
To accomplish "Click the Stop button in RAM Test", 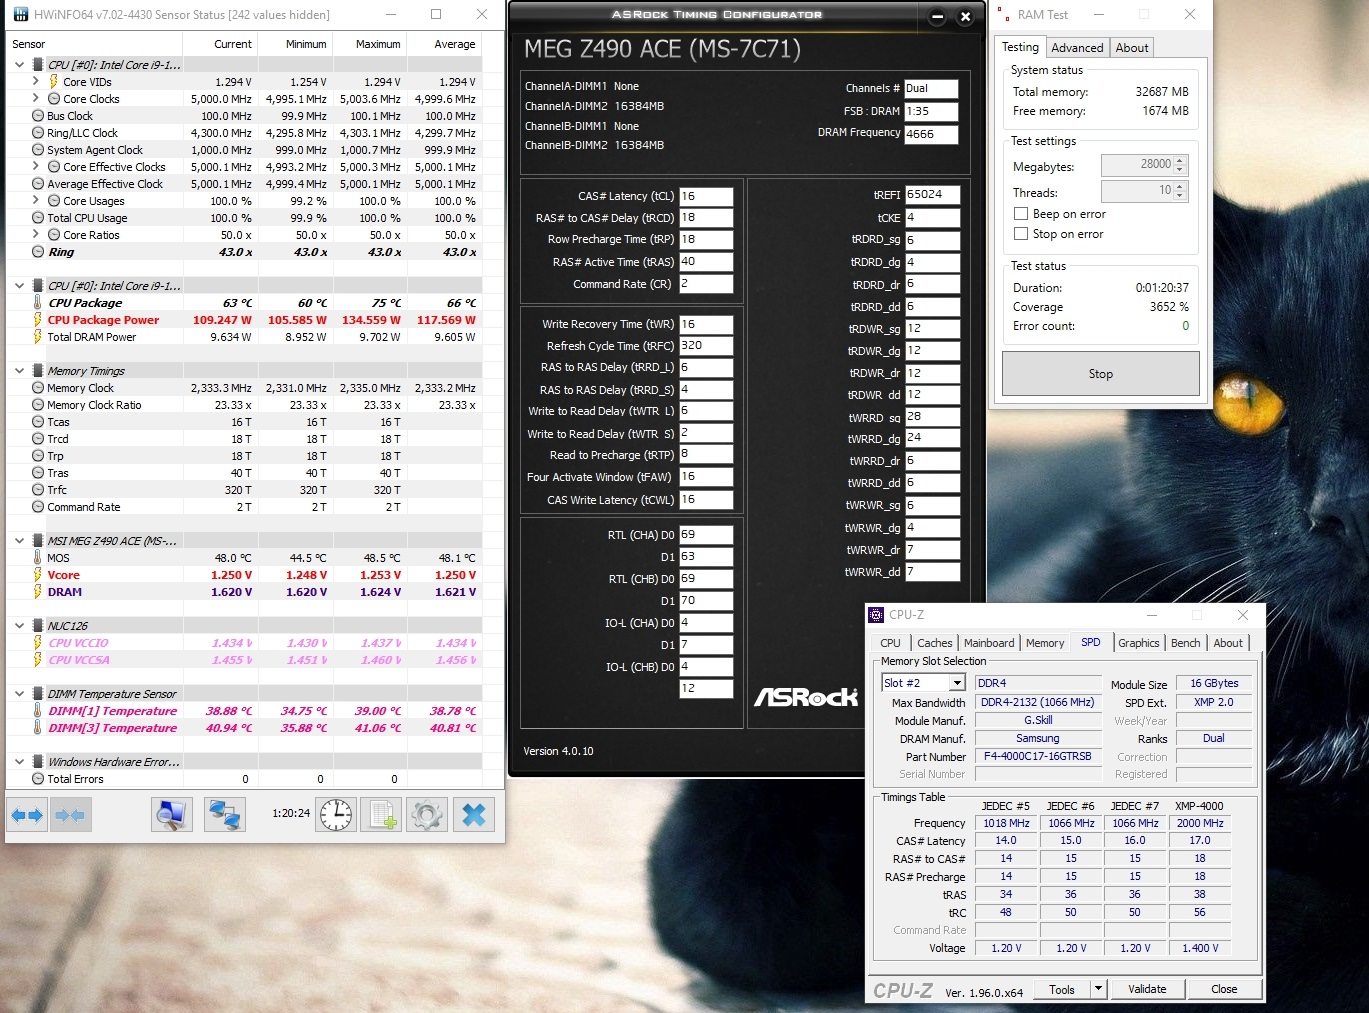I will [1101, 374].
